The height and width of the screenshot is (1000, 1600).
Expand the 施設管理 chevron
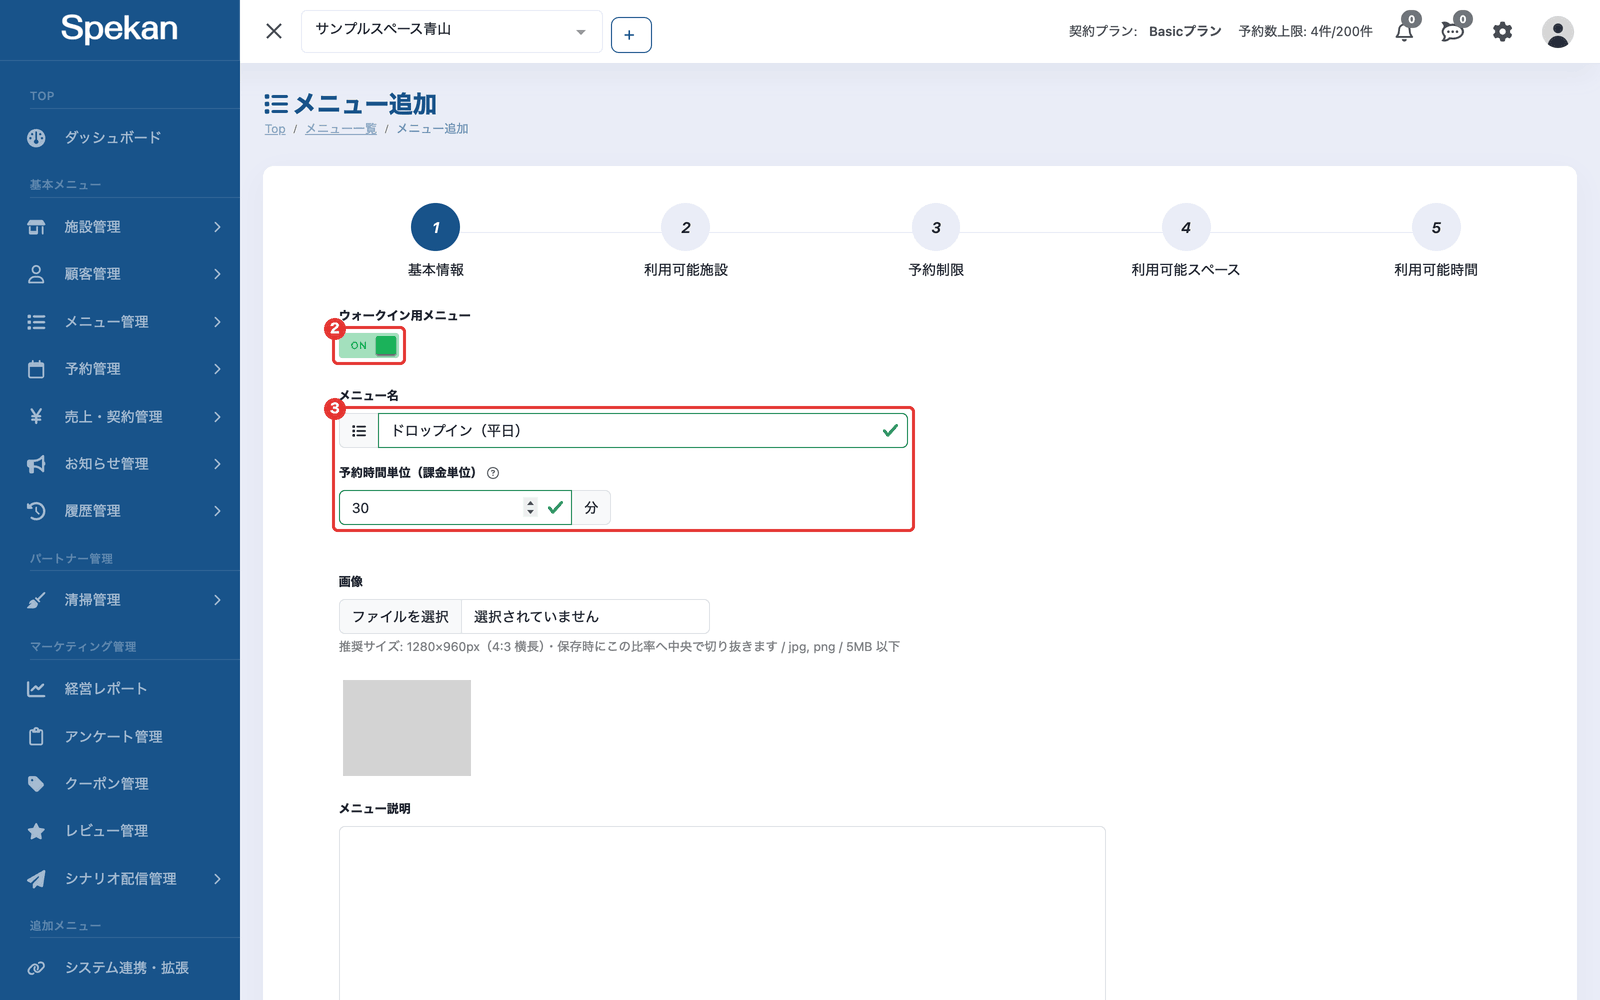click(x=217, y=227)
